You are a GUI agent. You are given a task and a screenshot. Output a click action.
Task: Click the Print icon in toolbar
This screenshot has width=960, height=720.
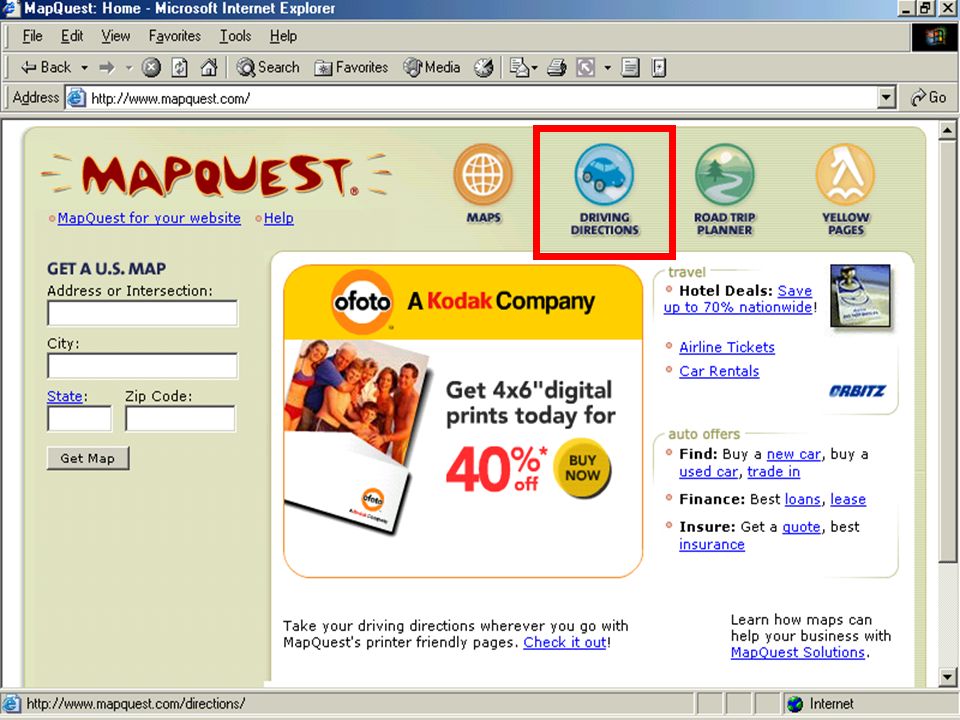(x=557, y=67)
